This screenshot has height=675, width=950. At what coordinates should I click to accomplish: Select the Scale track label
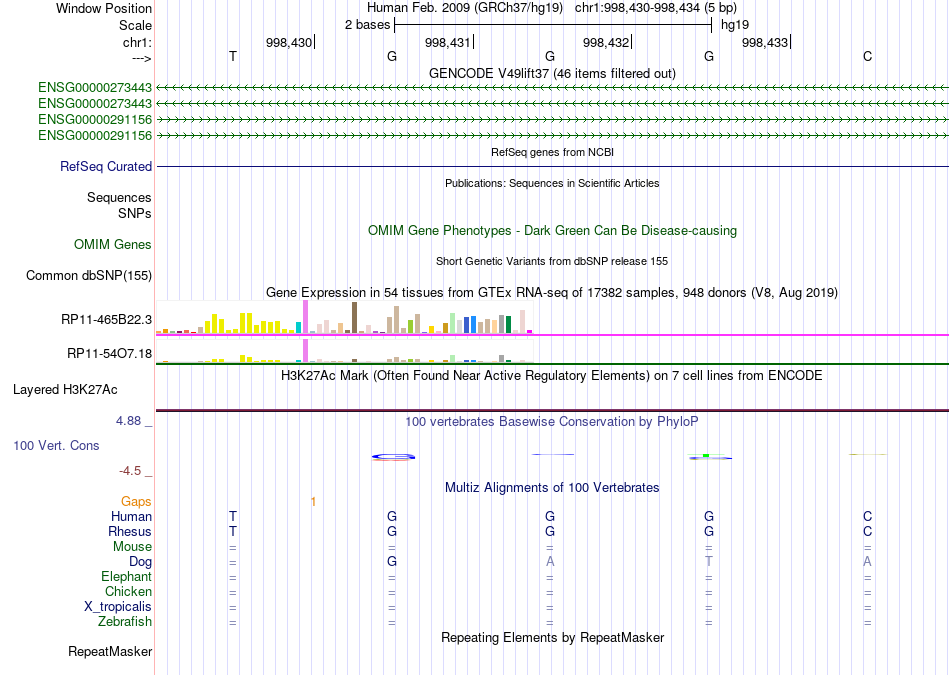135,25
